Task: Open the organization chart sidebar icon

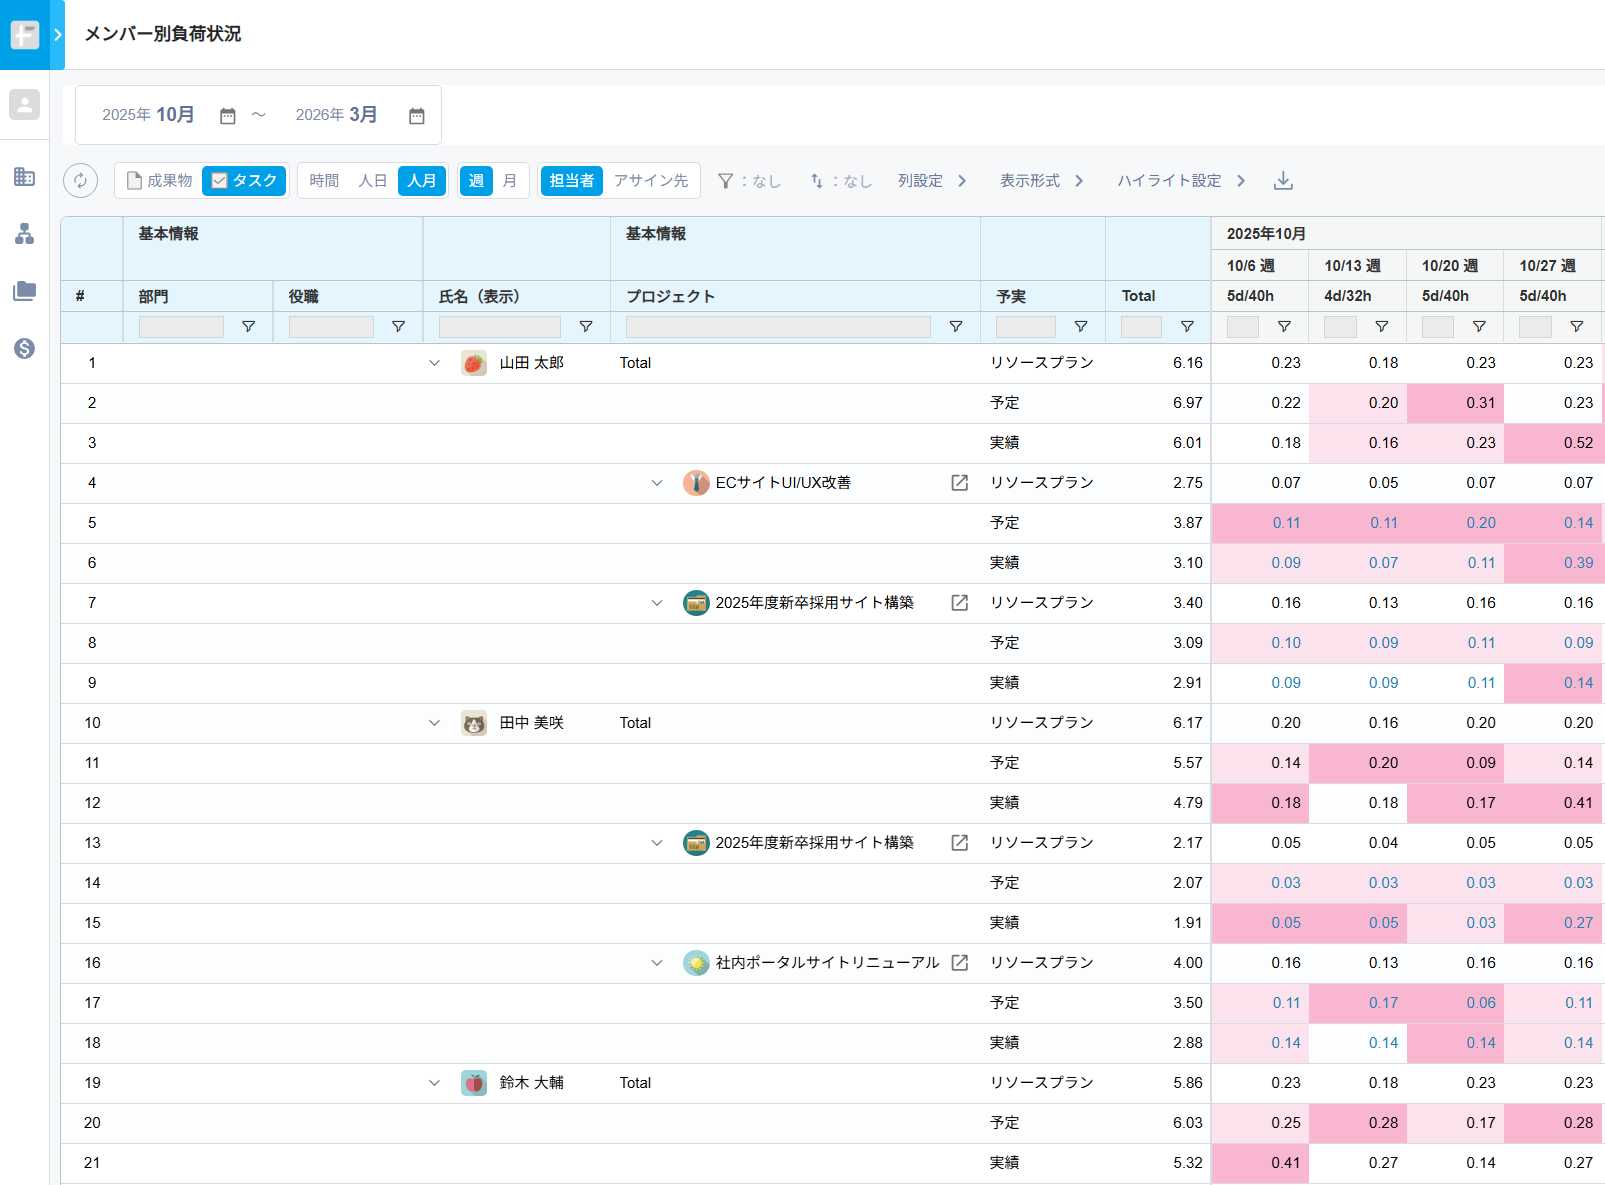Action: [x=24, y=234]
